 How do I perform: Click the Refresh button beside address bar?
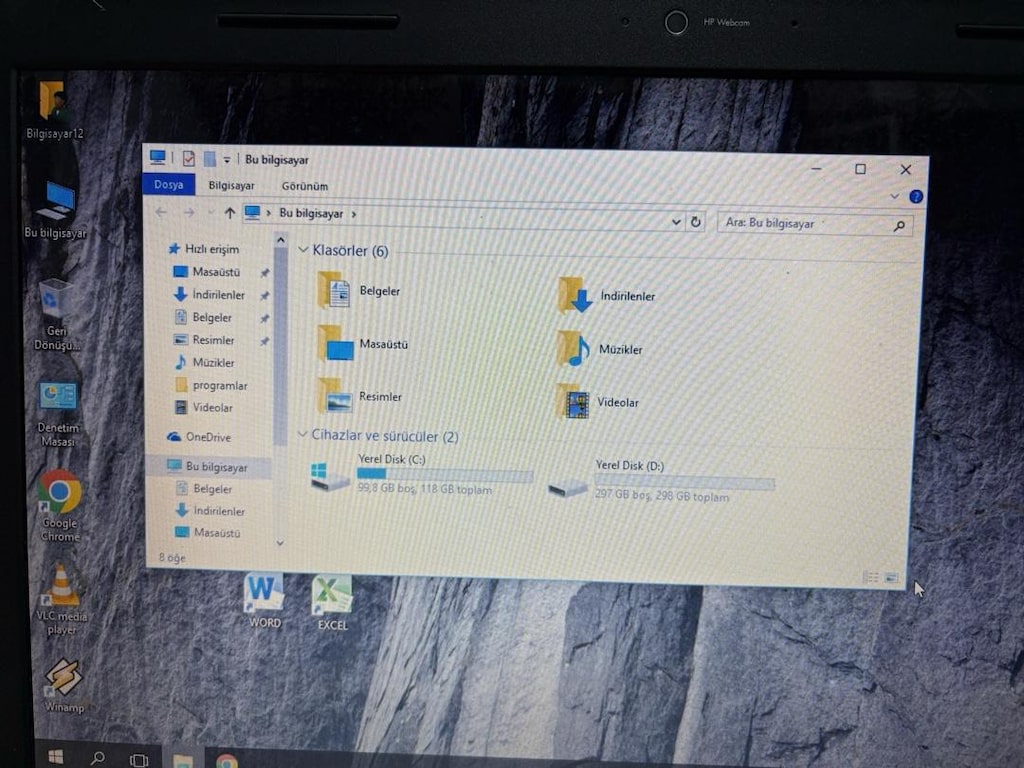point(696,222)
